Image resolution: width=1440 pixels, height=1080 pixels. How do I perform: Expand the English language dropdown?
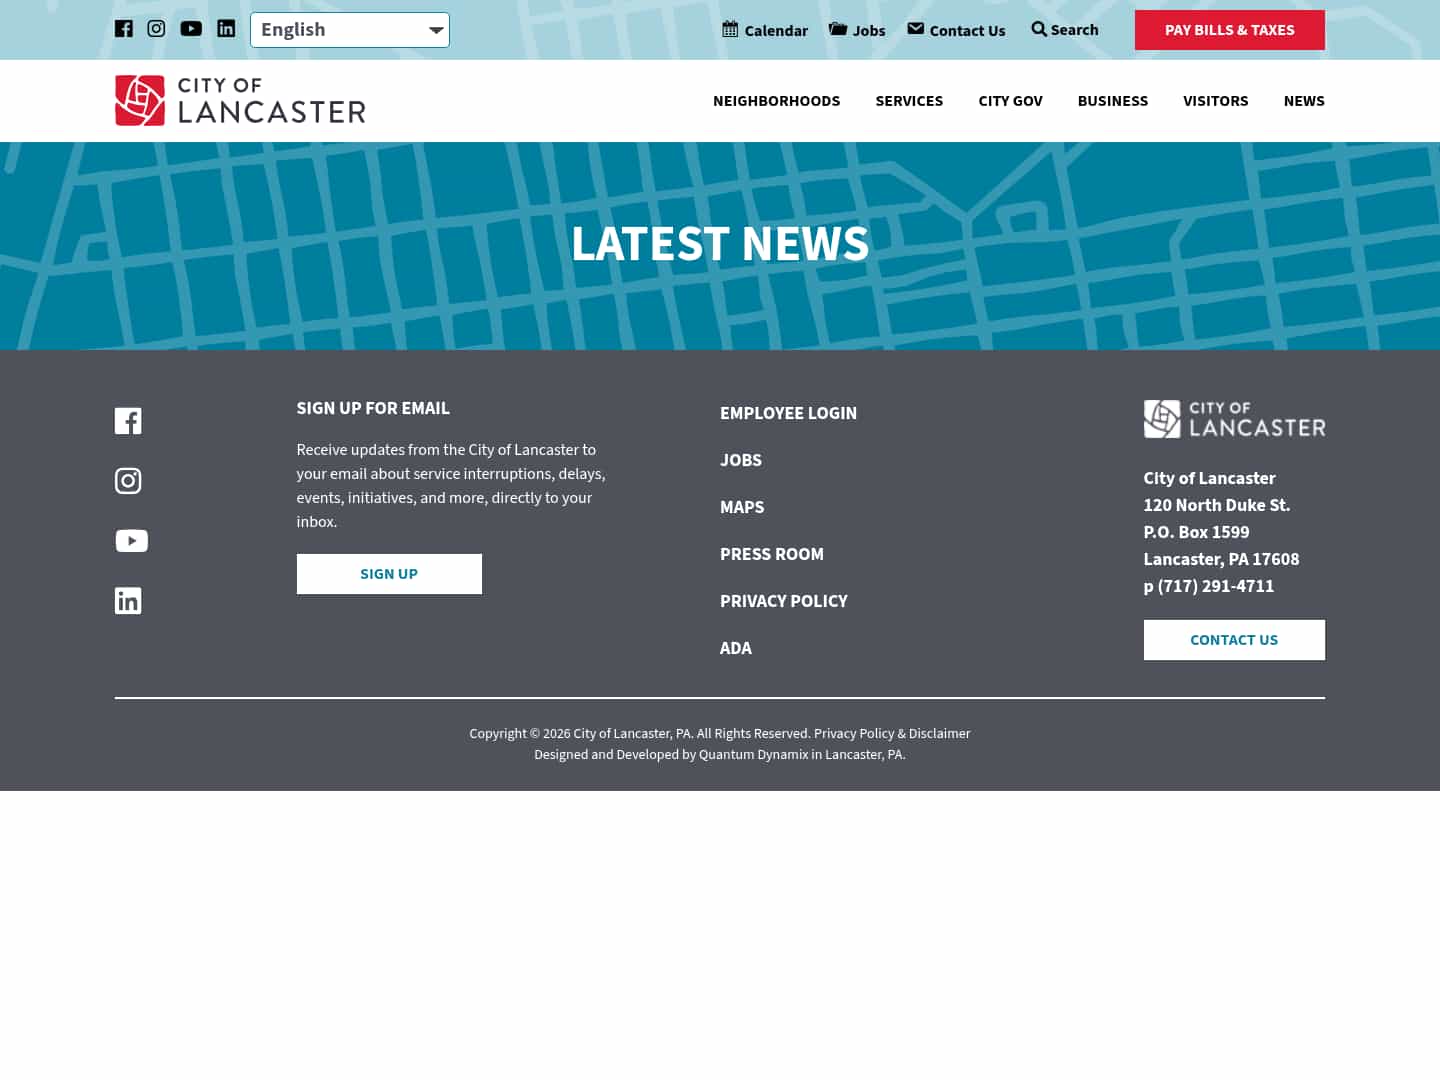[x=349, y=29]
